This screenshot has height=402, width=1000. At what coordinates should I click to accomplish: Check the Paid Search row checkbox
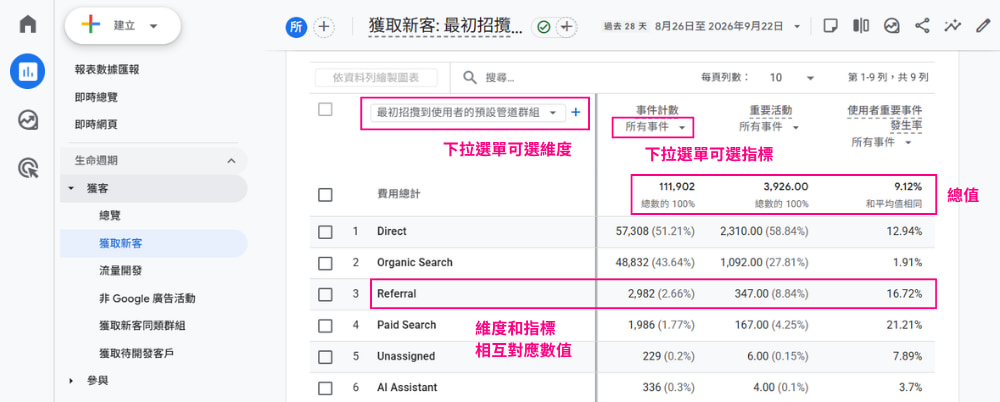(x=325, y=325)
